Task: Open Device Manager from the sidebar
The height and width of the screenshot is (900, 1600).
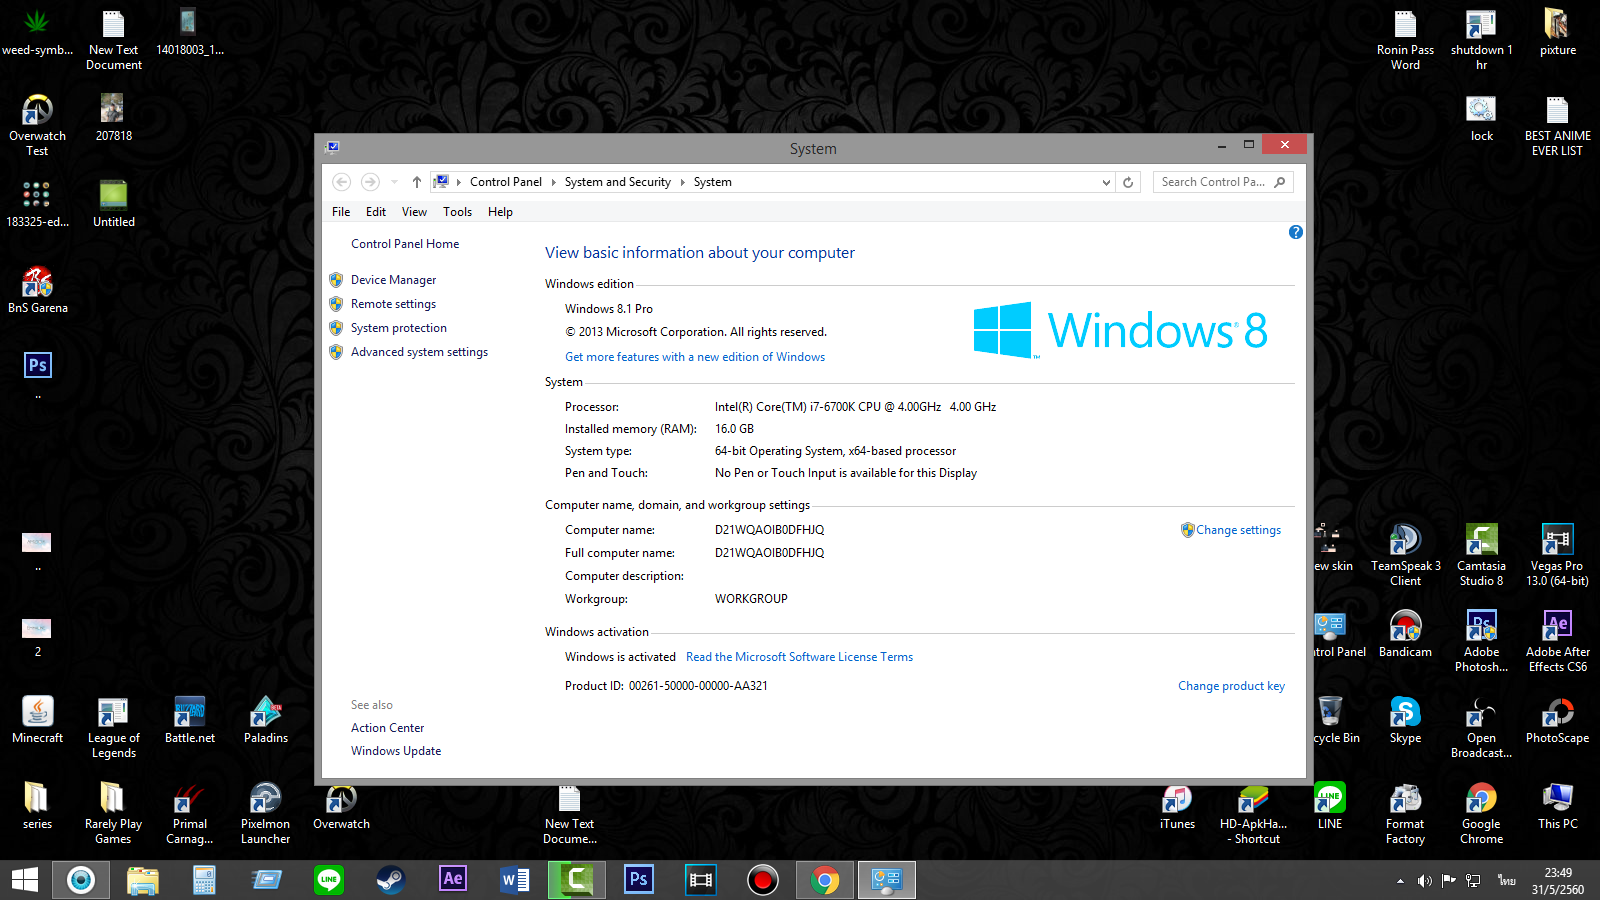Action: point(393,280)
